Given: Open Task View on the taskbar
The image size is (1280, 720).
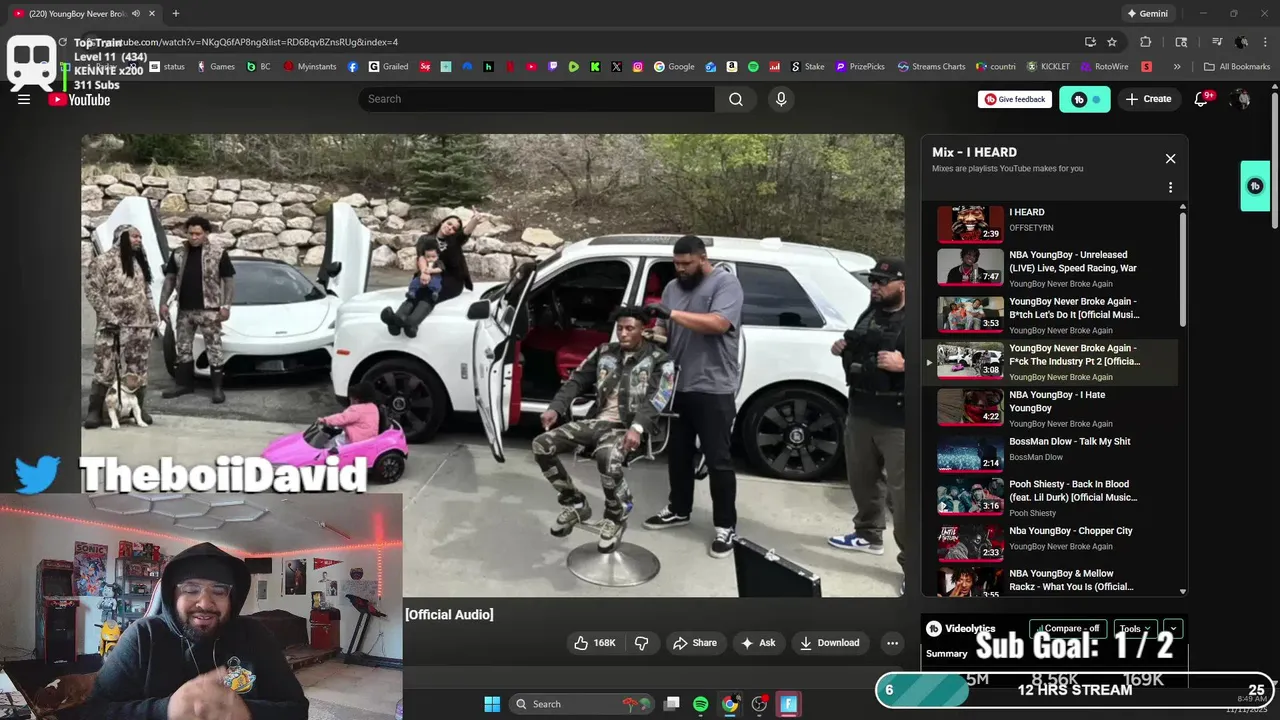Looking at the screenshot, I should coord(672,704).
